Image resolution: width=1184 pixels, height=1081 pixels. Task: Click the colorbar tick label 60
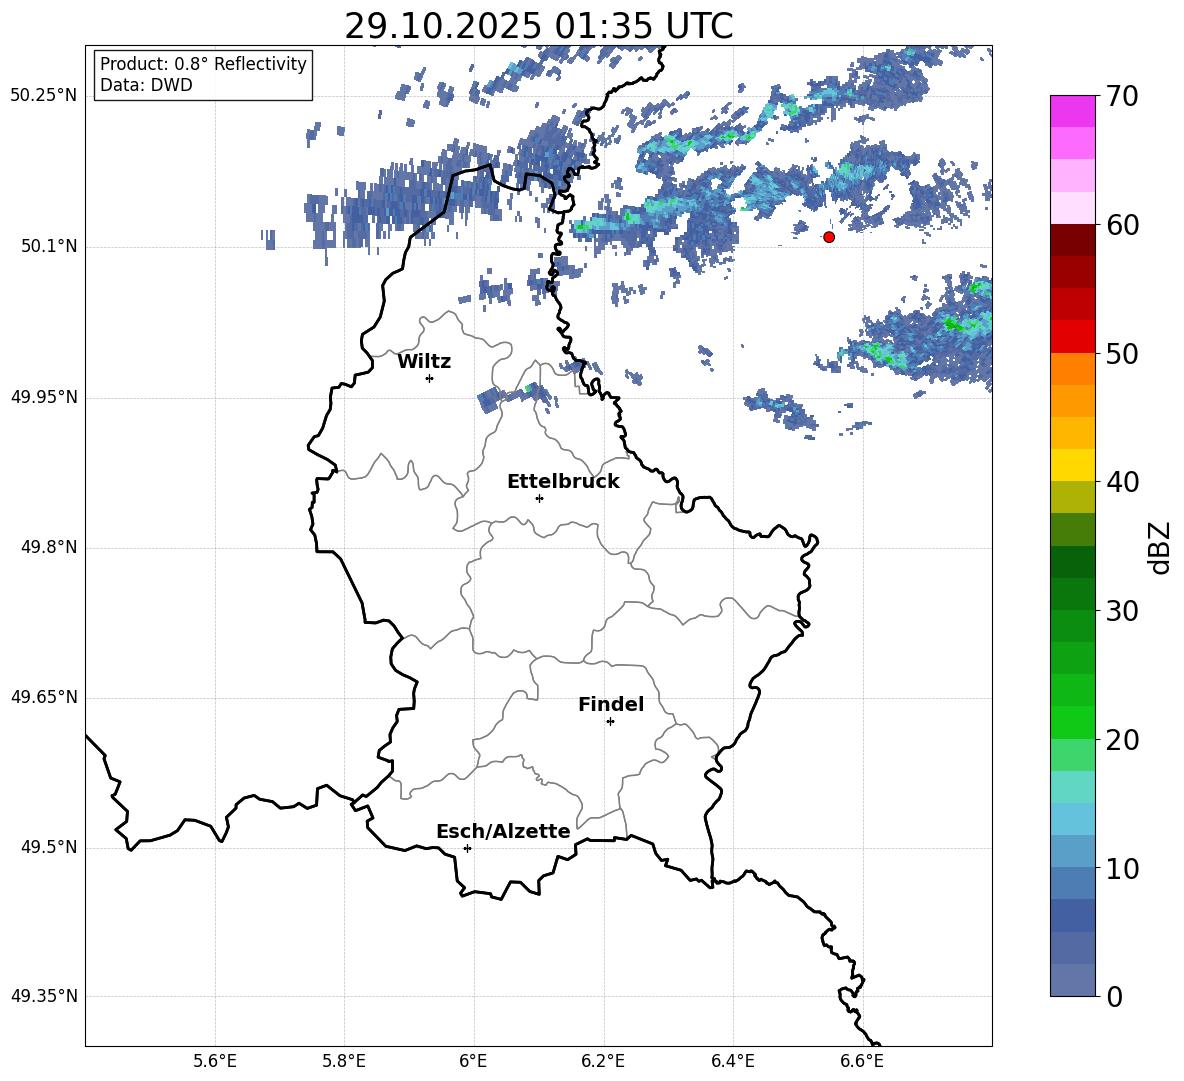[x=1122, y=225]
